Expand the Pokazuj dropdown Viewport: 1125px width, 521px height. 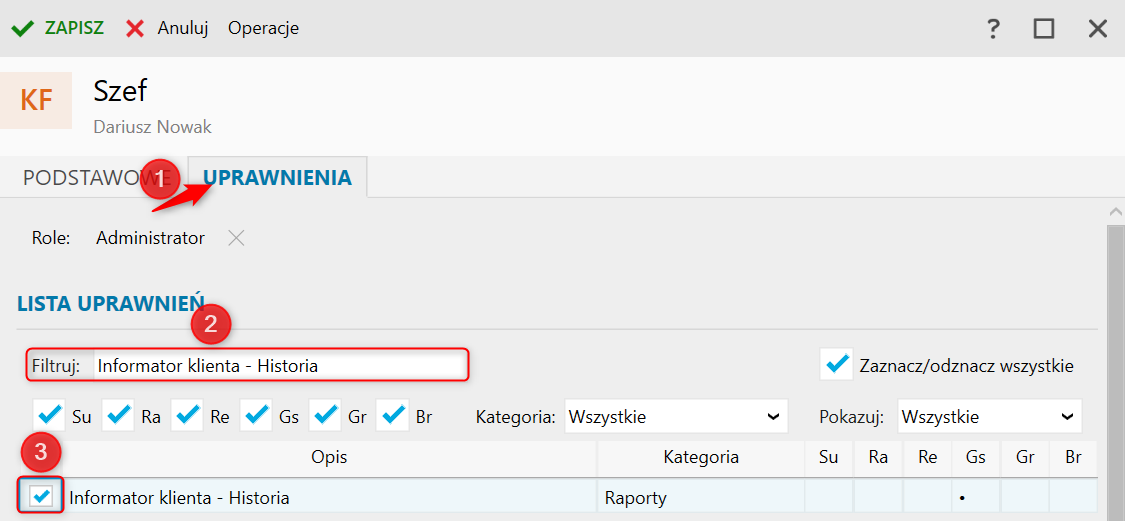989,416
